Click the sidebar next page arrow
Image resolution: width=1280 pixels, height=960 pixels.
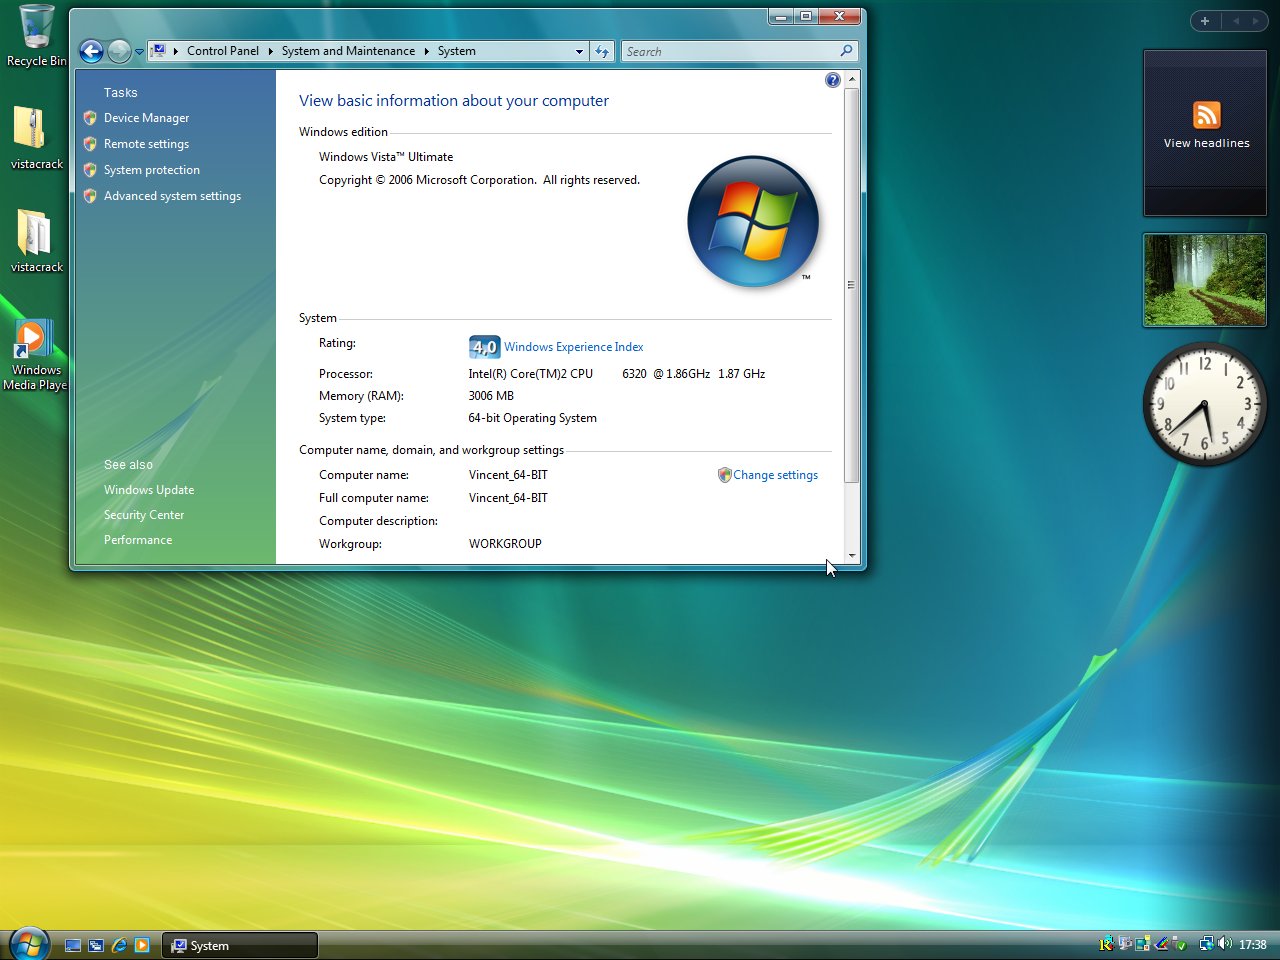[x=1255, y=21]
